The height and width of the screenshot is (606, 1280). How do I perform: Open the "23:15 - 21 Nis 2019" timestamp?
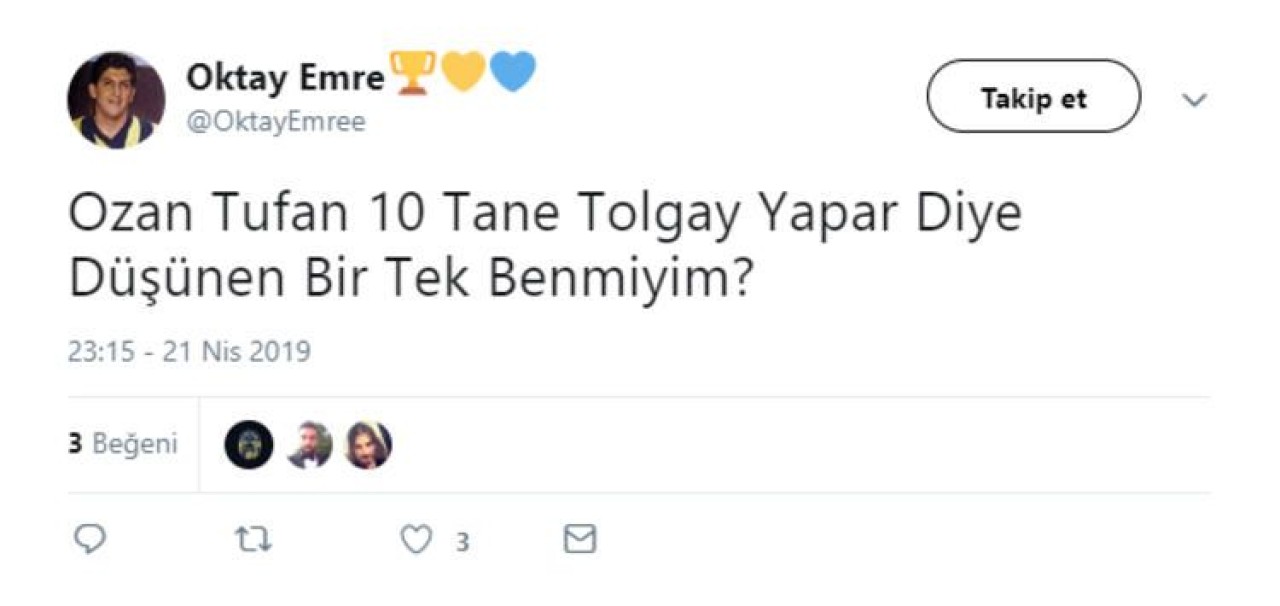(x=189, y=352)
